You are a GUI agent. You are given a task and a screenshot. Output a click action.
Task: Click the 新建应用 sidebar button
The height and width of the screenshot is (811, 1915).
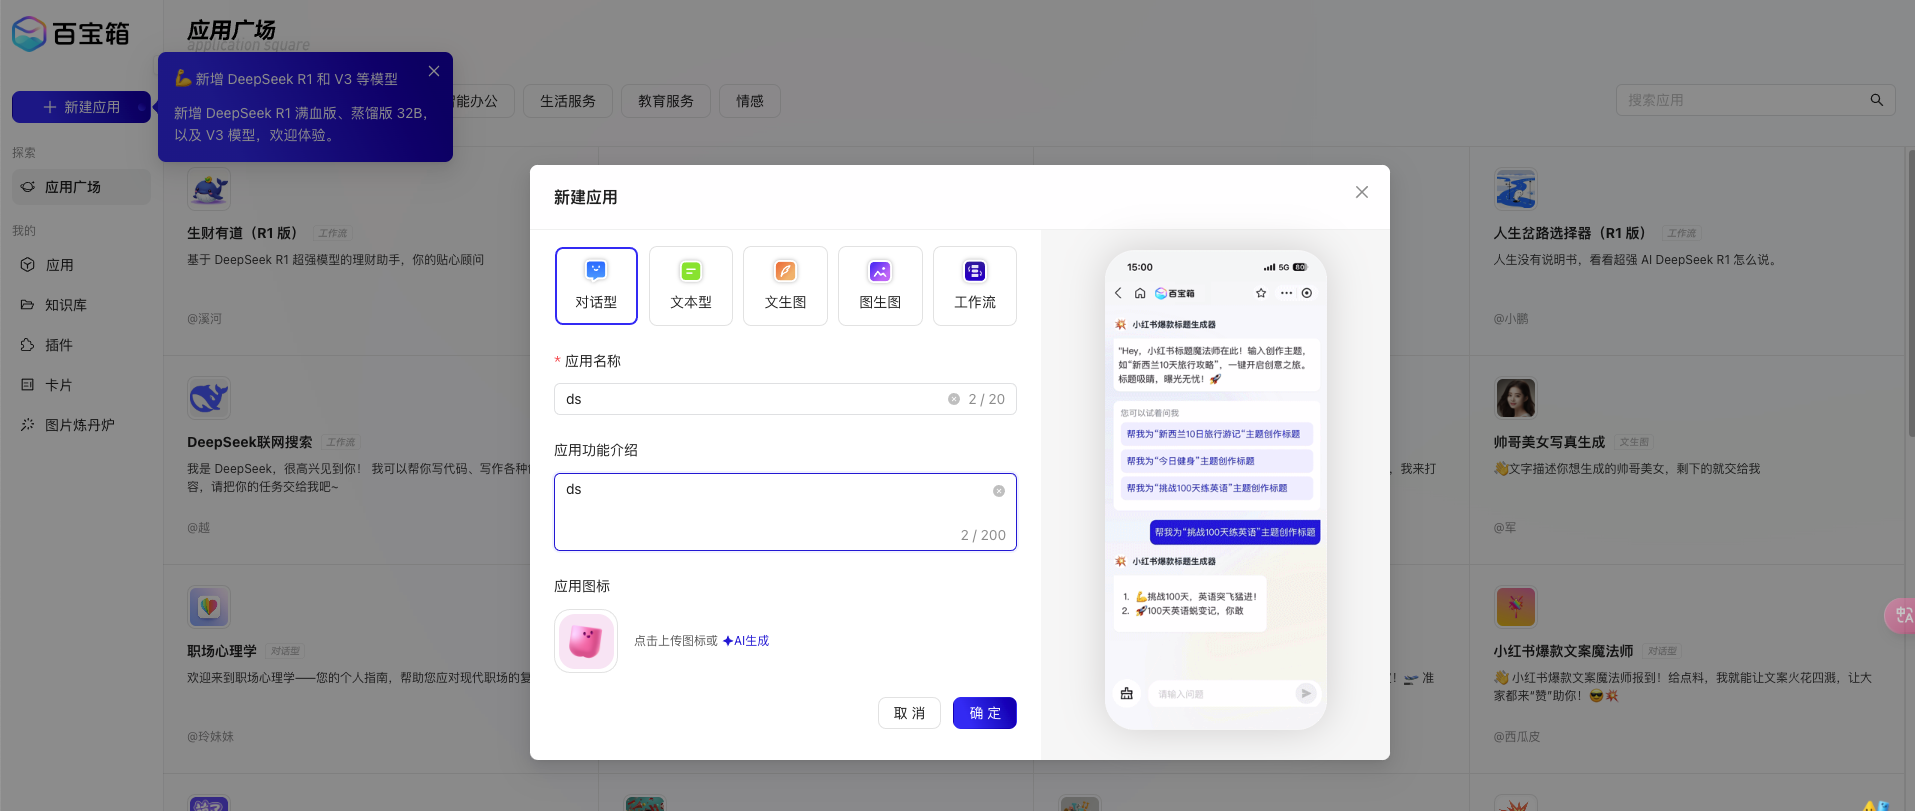(81, 107)
